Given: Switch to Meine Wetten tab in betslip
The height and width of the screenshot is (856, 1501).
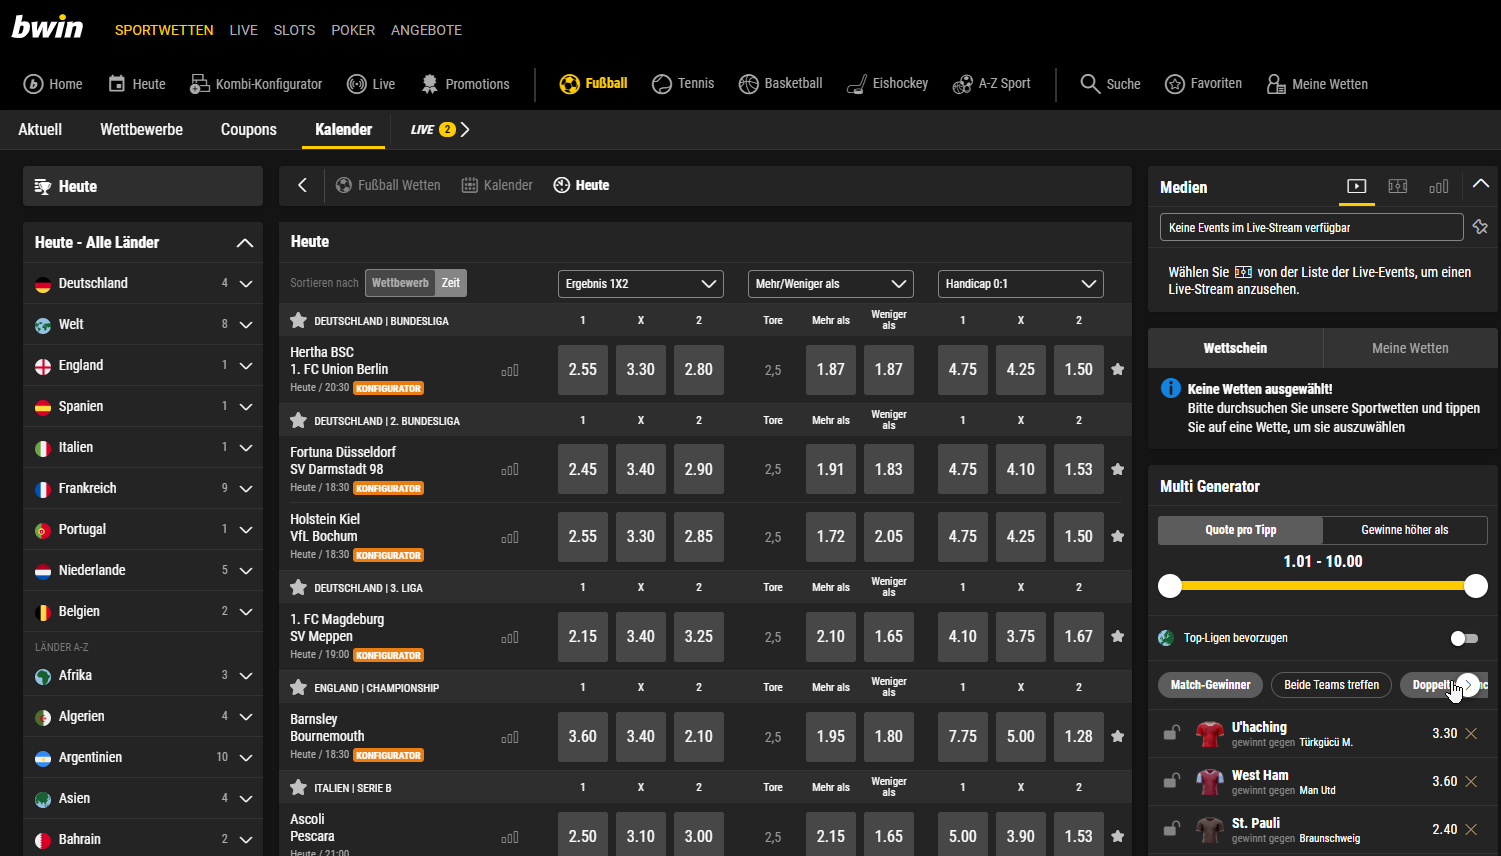Looking at the screenshot, I should (1410, 348).
